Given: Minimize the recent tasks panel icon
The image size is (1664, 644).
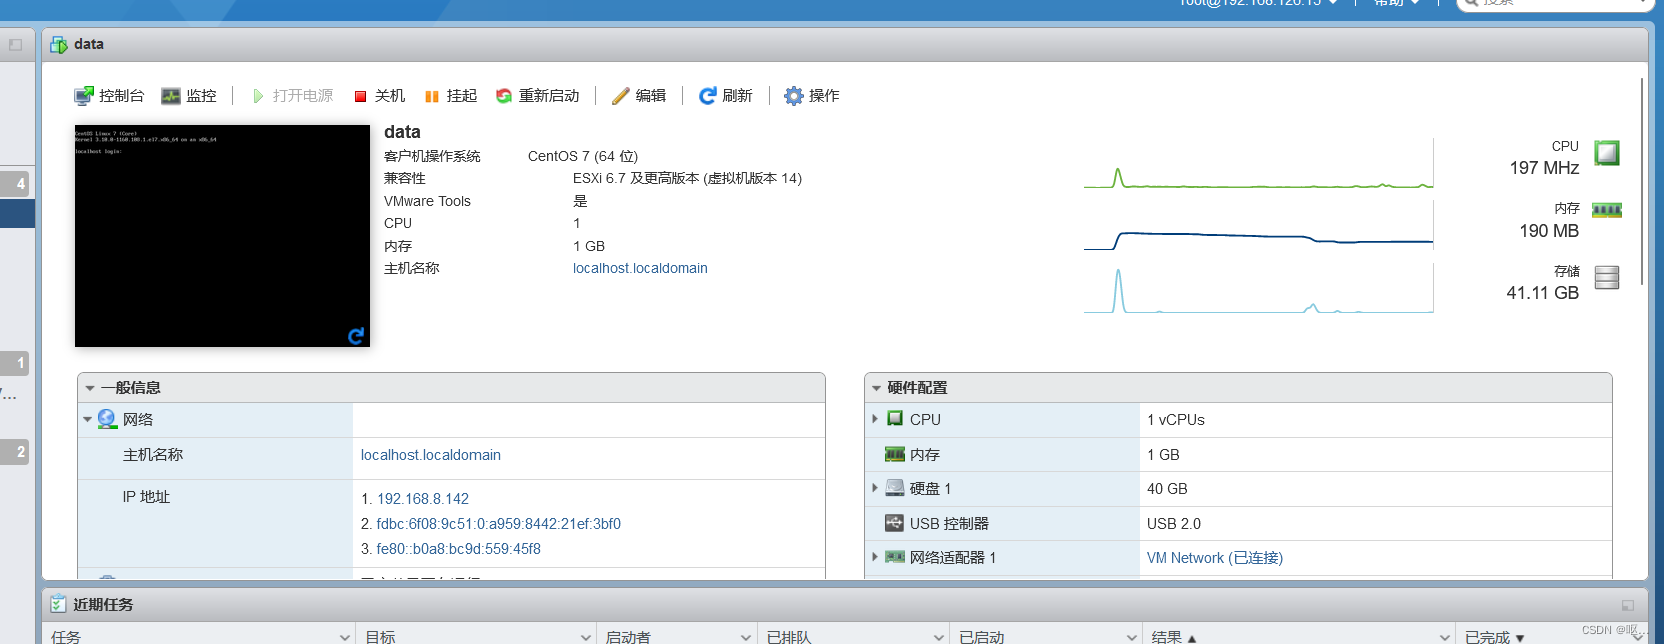Looking at the screenshot, I should point(1628,605).
